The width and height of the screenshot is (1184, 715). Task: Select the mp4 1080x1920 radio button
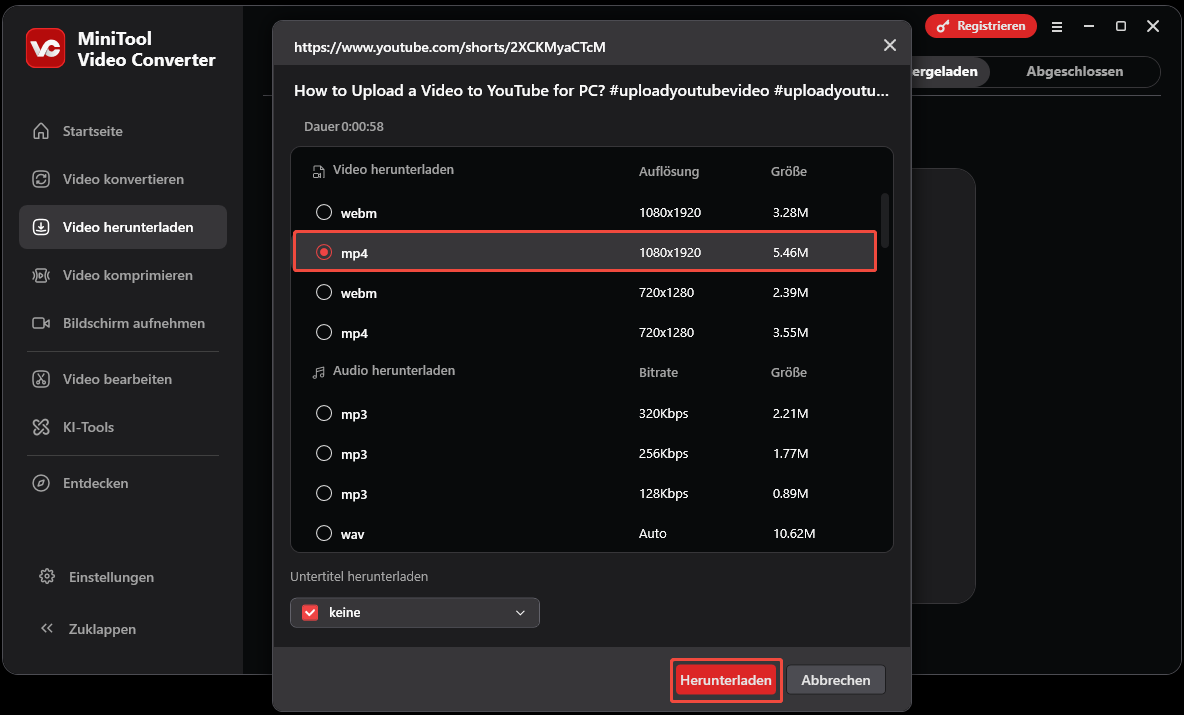click(x=324, y=252)
